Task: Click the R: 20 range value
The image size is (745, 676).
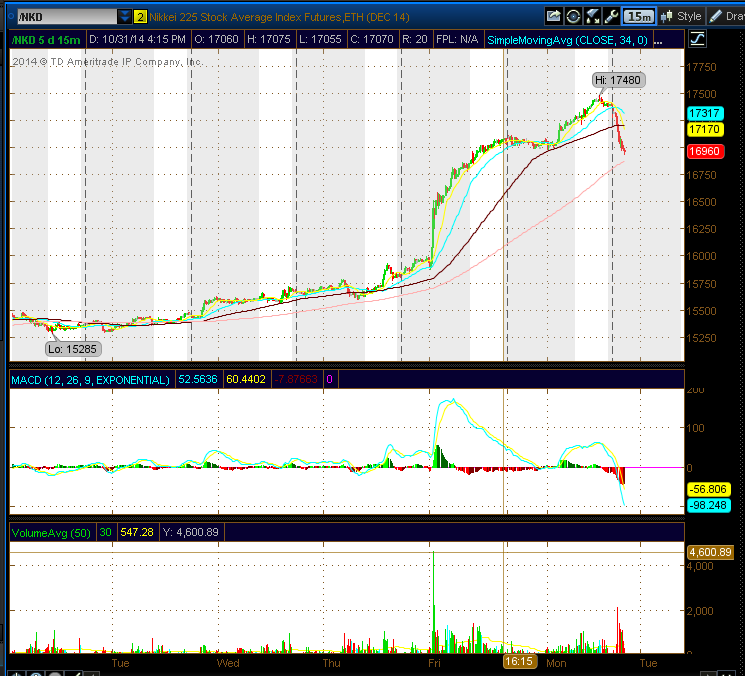Action: pos(415,39)
